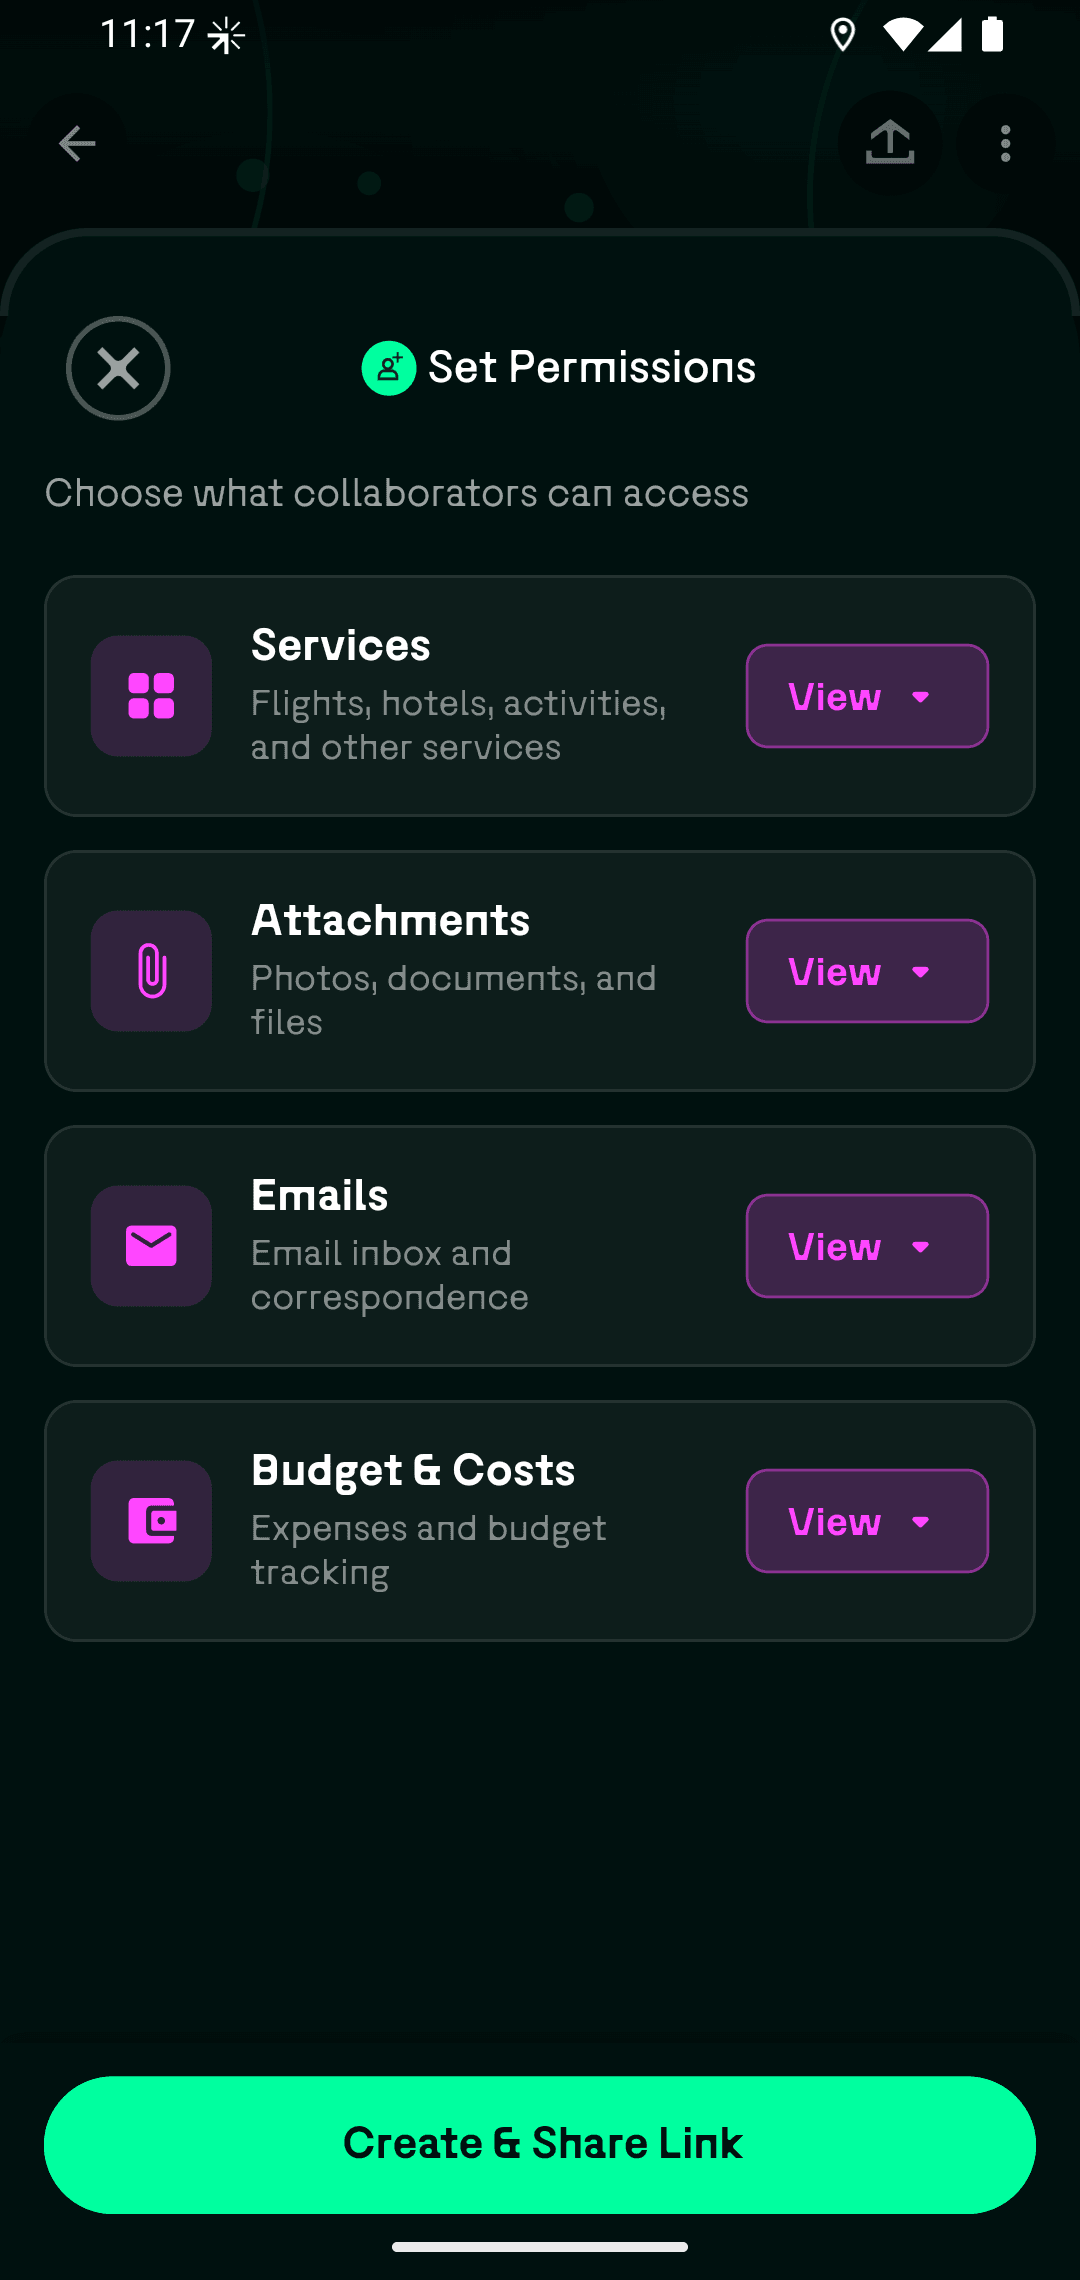
Task: Tap the back arrow icon
Action: (x=77, y=144)
